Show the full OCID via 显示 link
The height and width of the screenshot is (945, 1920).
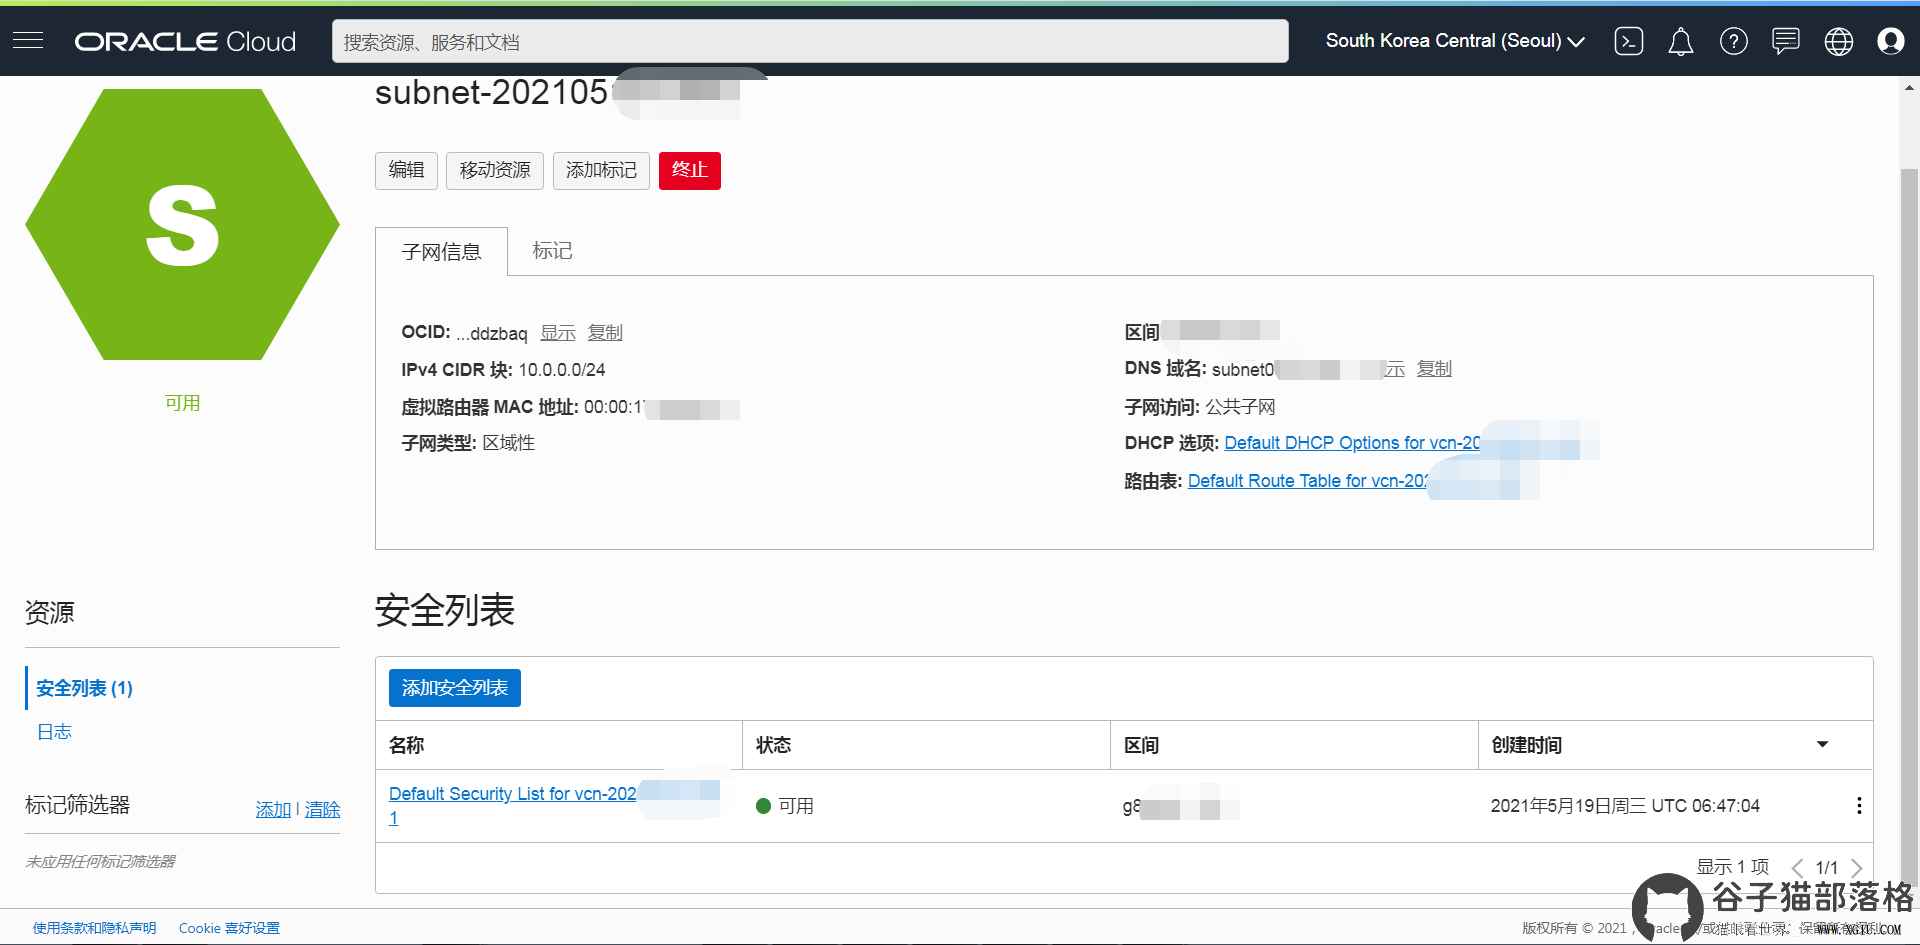[x=558, y=333]
